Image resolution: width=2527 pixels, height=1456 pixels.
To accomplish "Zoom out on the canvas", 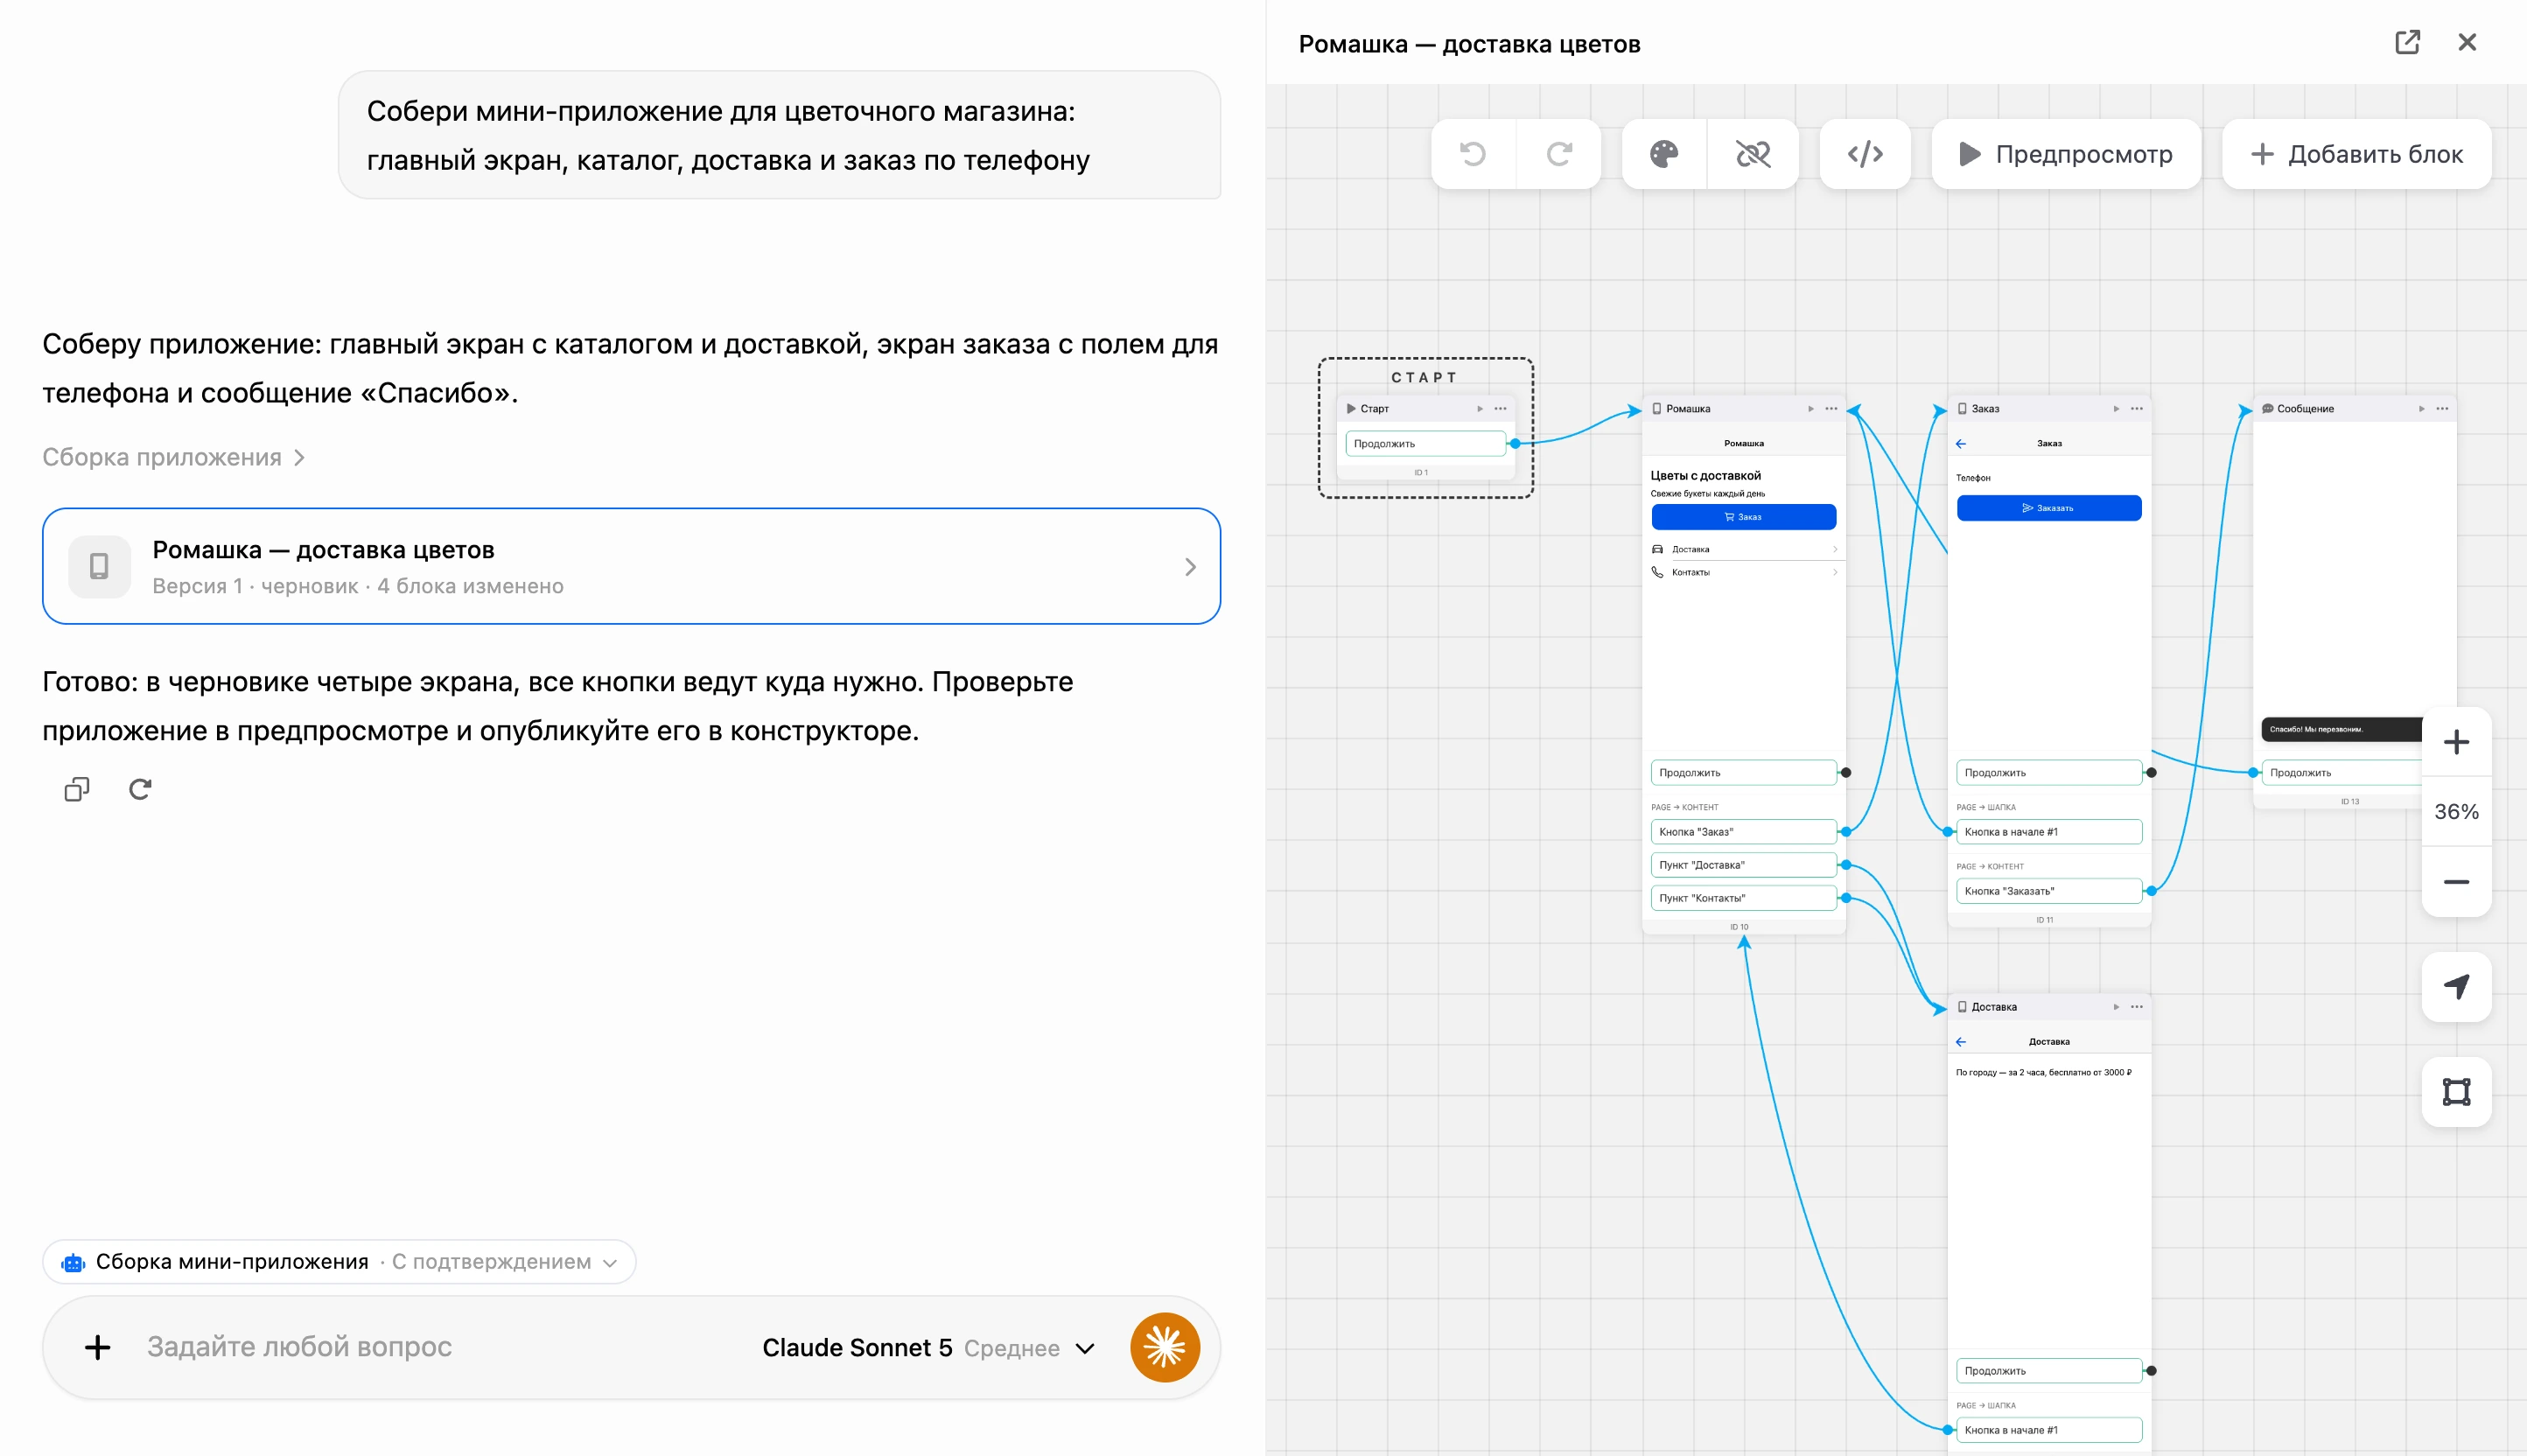I will pyautogui.click(x=2456, y=882).
